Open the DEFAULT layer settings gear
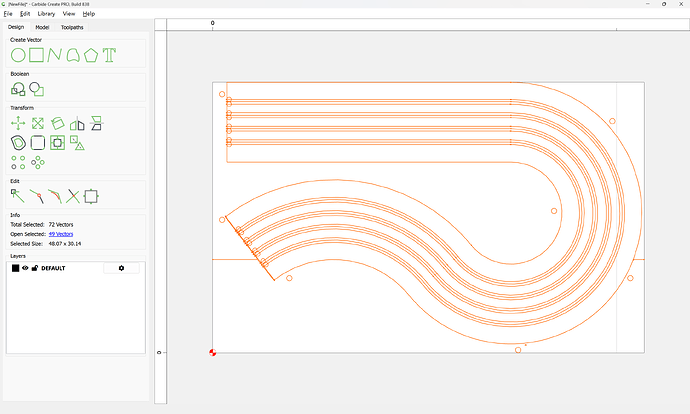Image resolution: width=690 pixels, height=414 pixels. (x=122, y=268)
